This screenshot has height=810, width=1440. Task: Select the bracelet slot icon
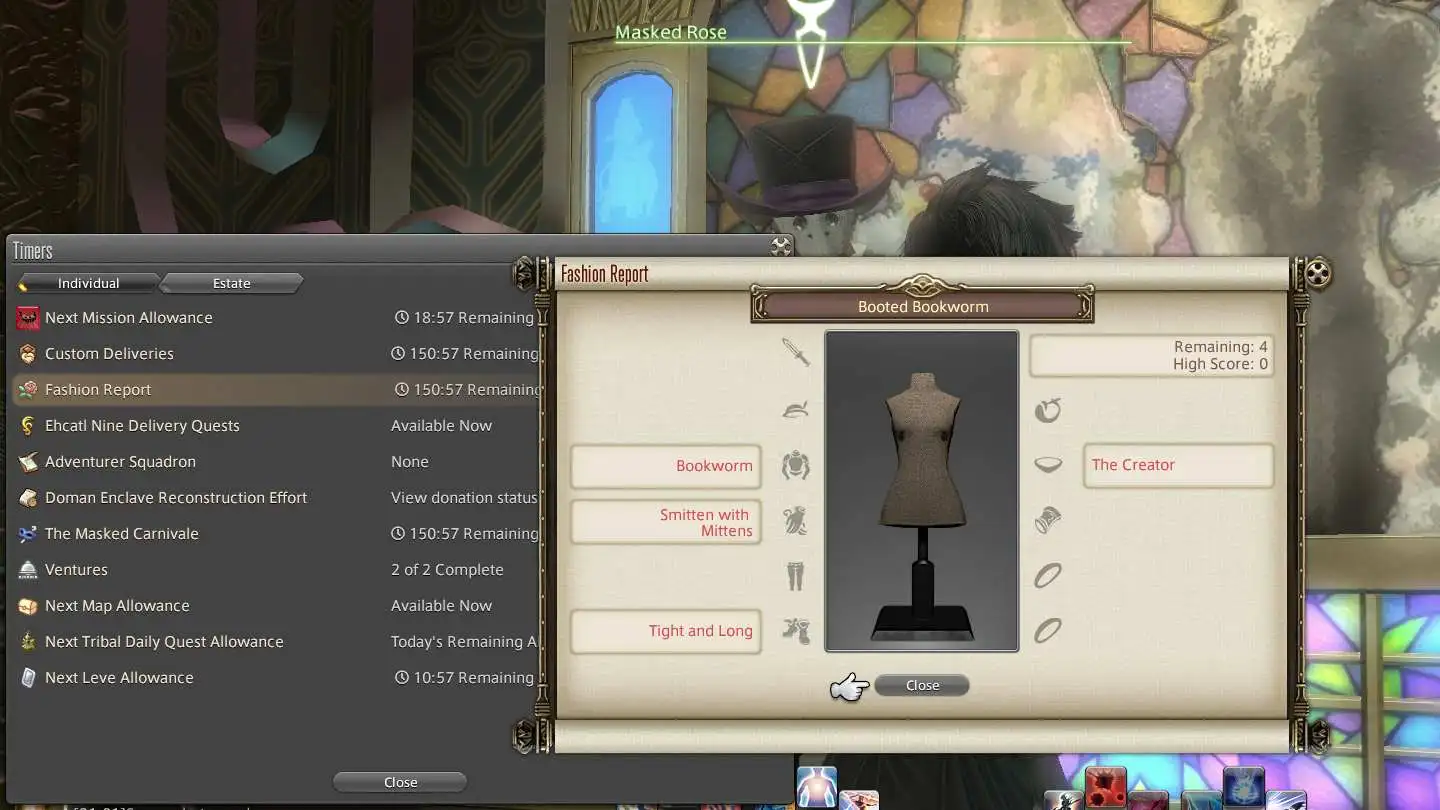click(x=1047, y=520)
